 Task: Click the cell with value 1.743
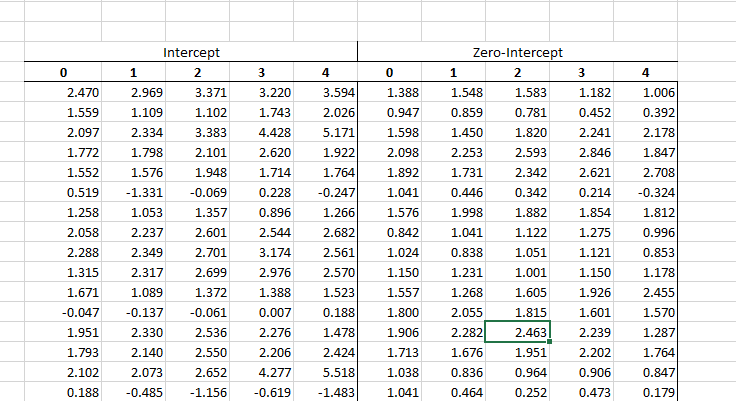261,112
